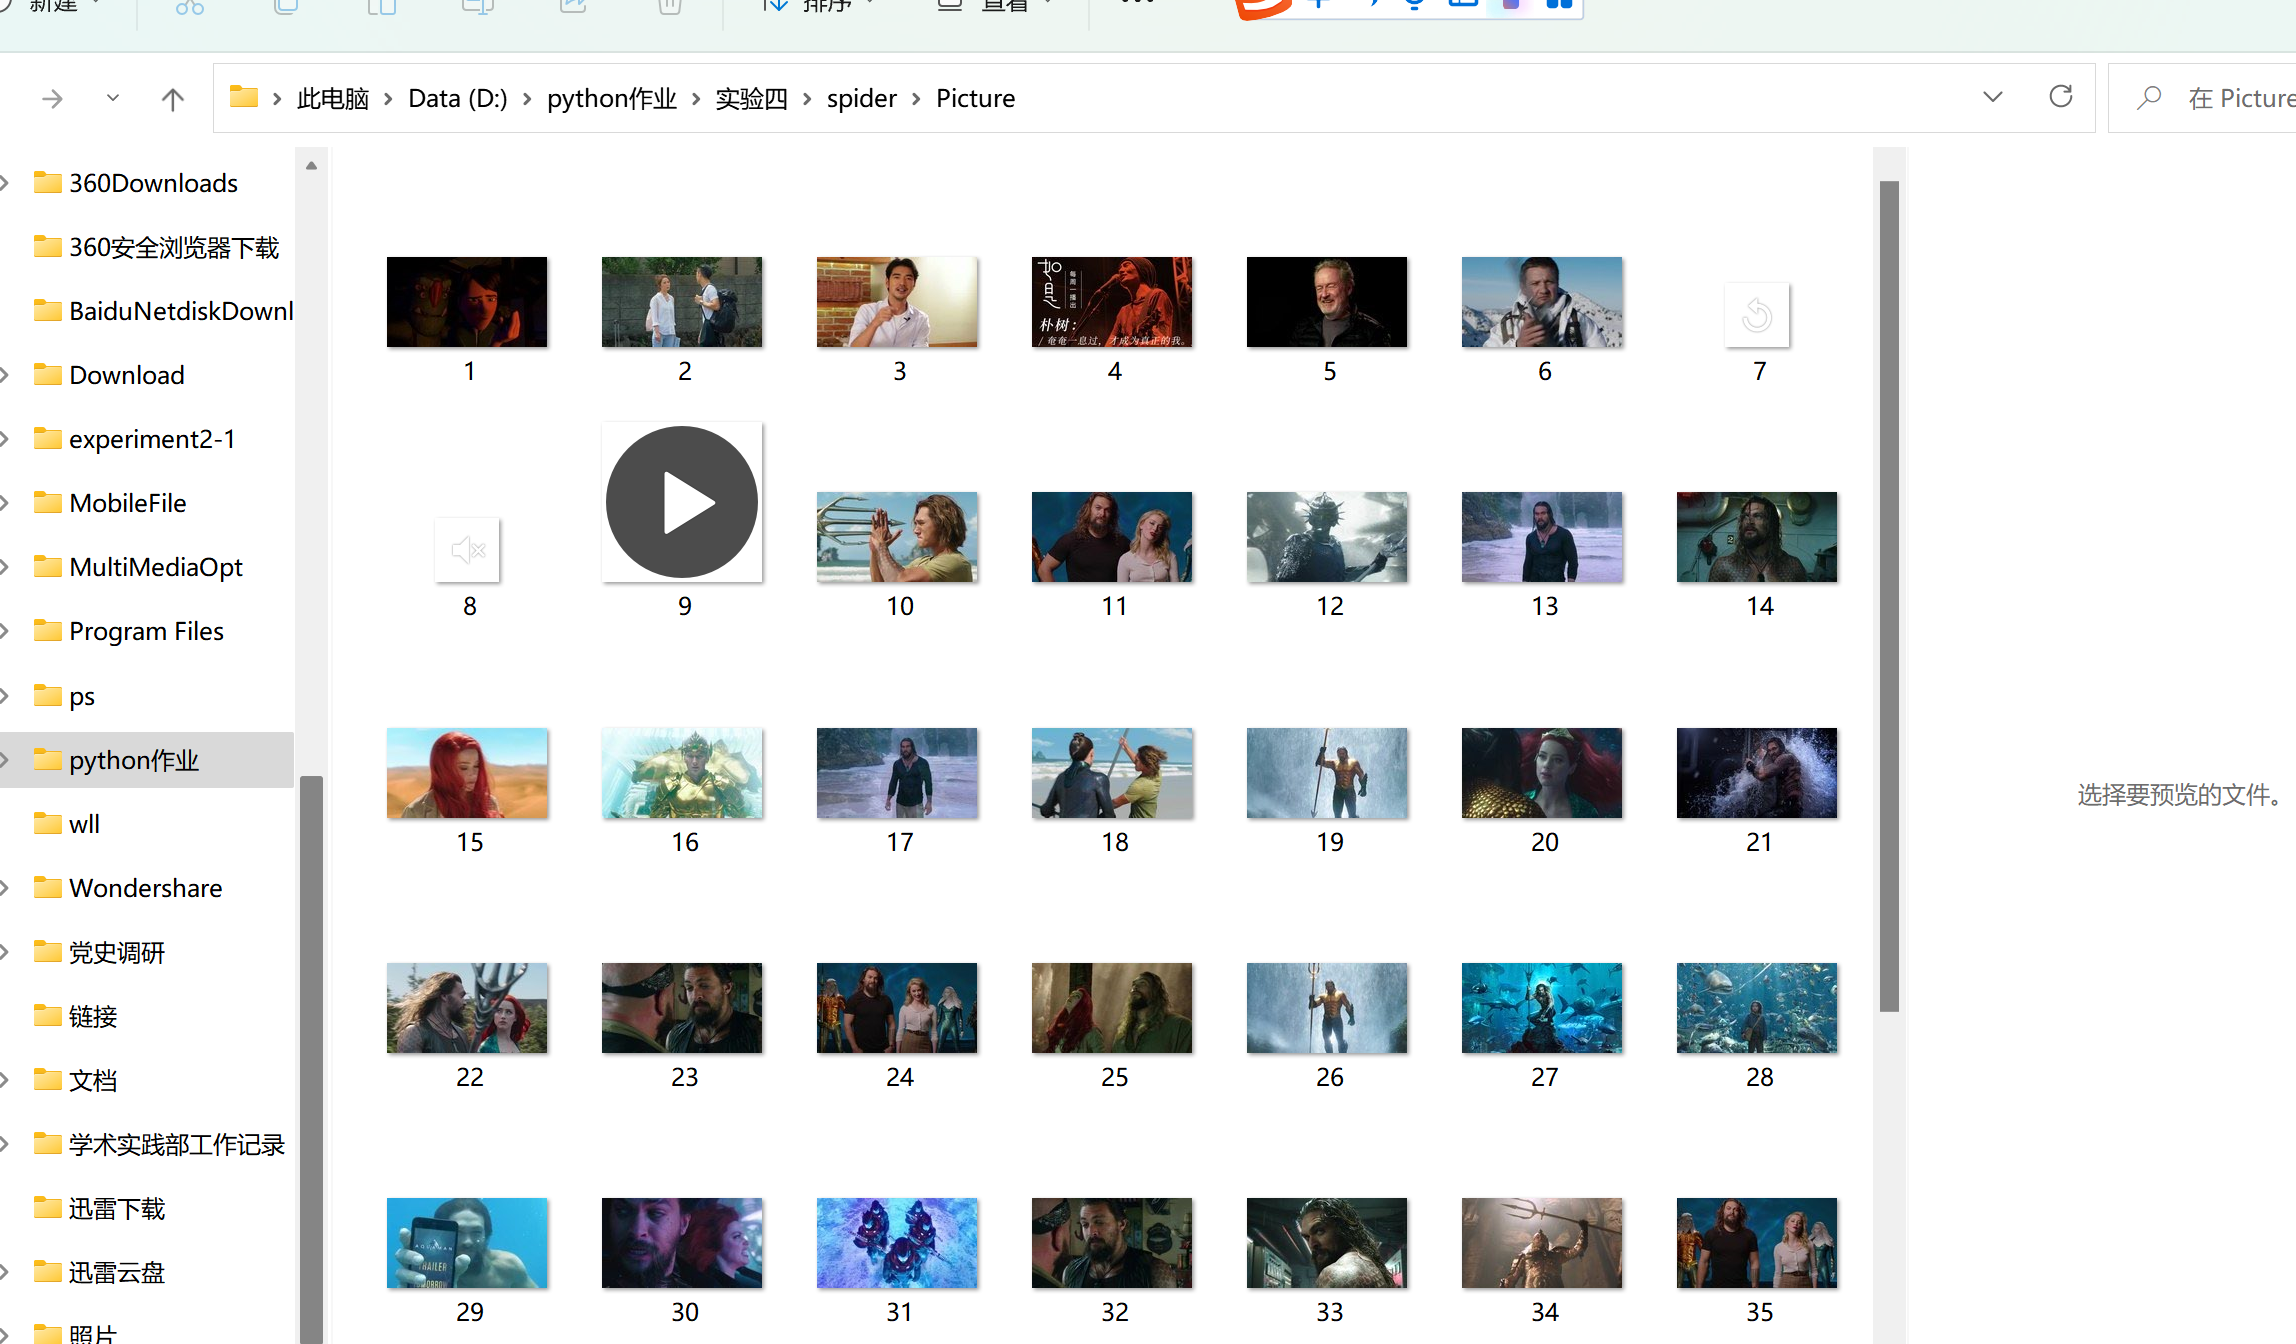This screenshot has width=2296, height=1344.
Task: Select golden armor thumbnail named 16
Action: click(682, 773)
